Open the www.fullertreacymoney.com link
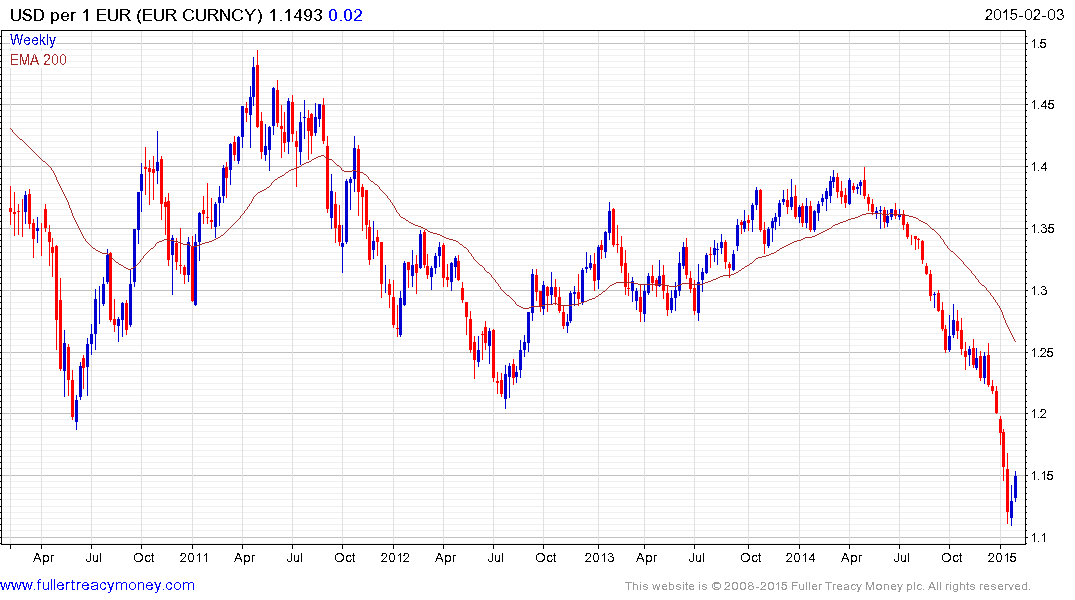 (x=97, y=585)
